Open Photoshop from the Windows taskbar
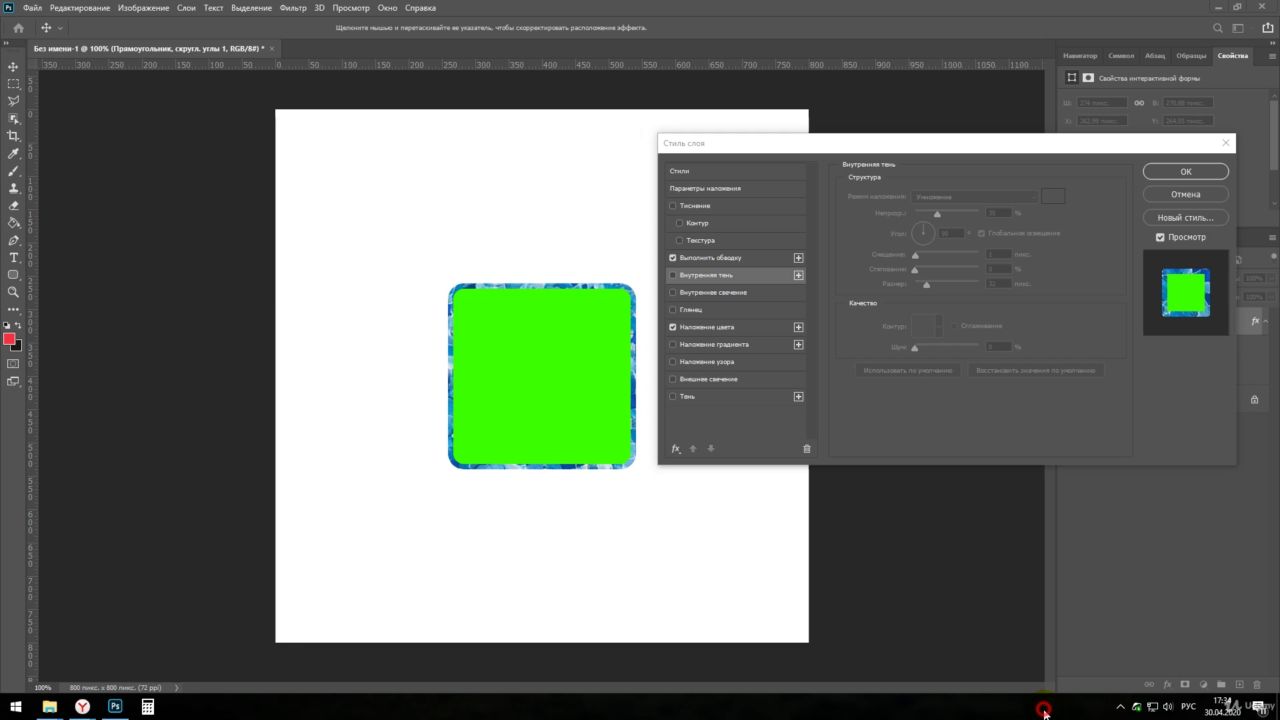Viewport: 1280px width, 720px height. tap(115, 706)
